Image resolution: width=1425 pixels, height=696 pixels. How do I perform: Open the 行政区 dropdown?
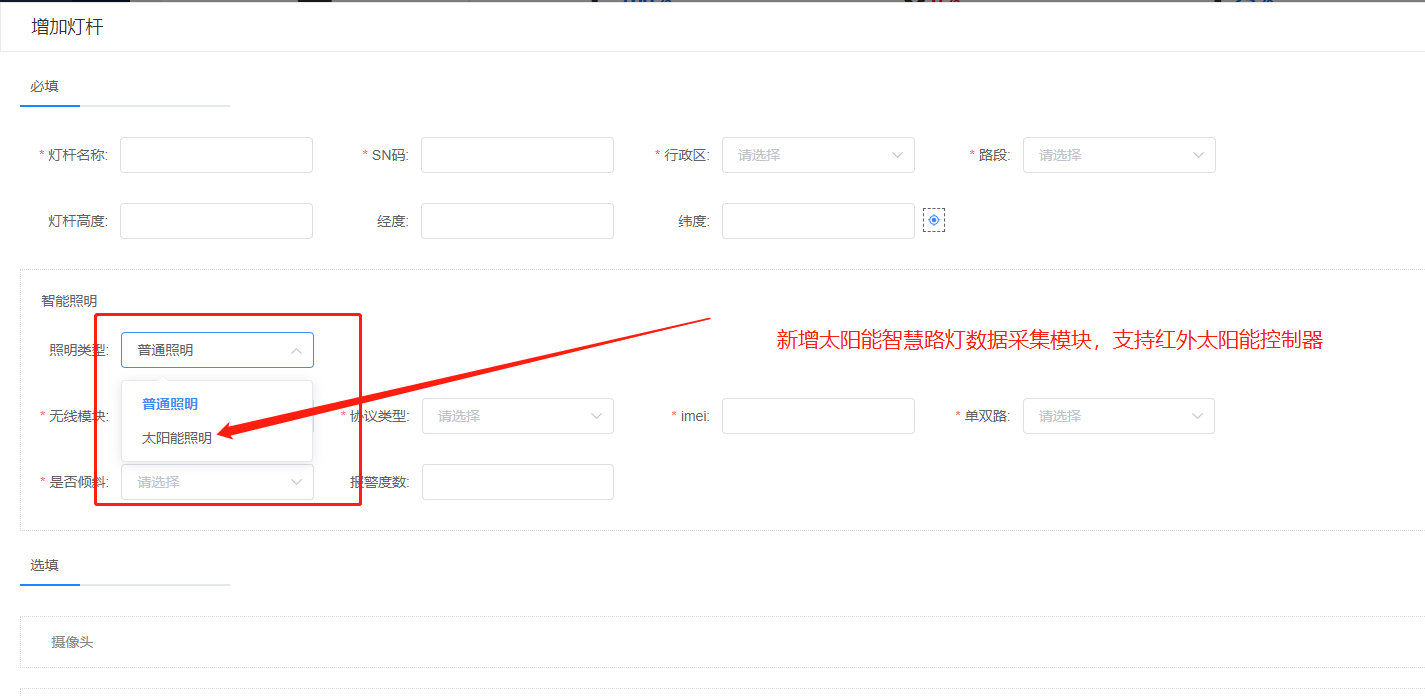[x=818, y=155]
